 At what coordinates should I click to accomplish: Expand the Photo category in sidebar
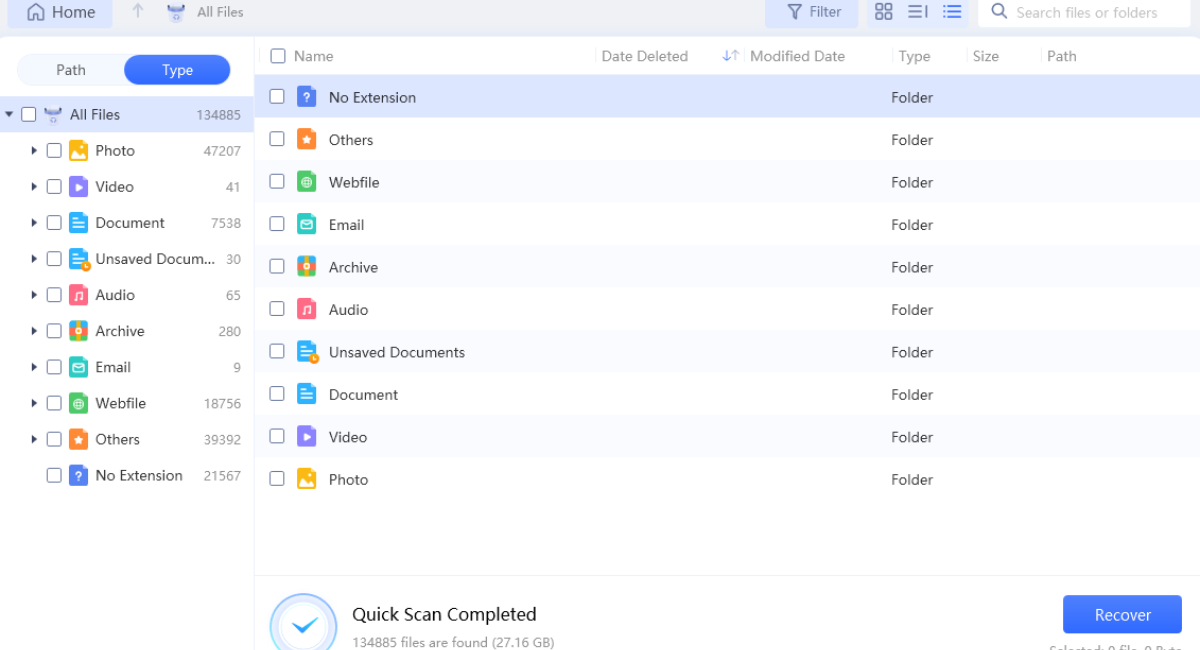(34, 151)
